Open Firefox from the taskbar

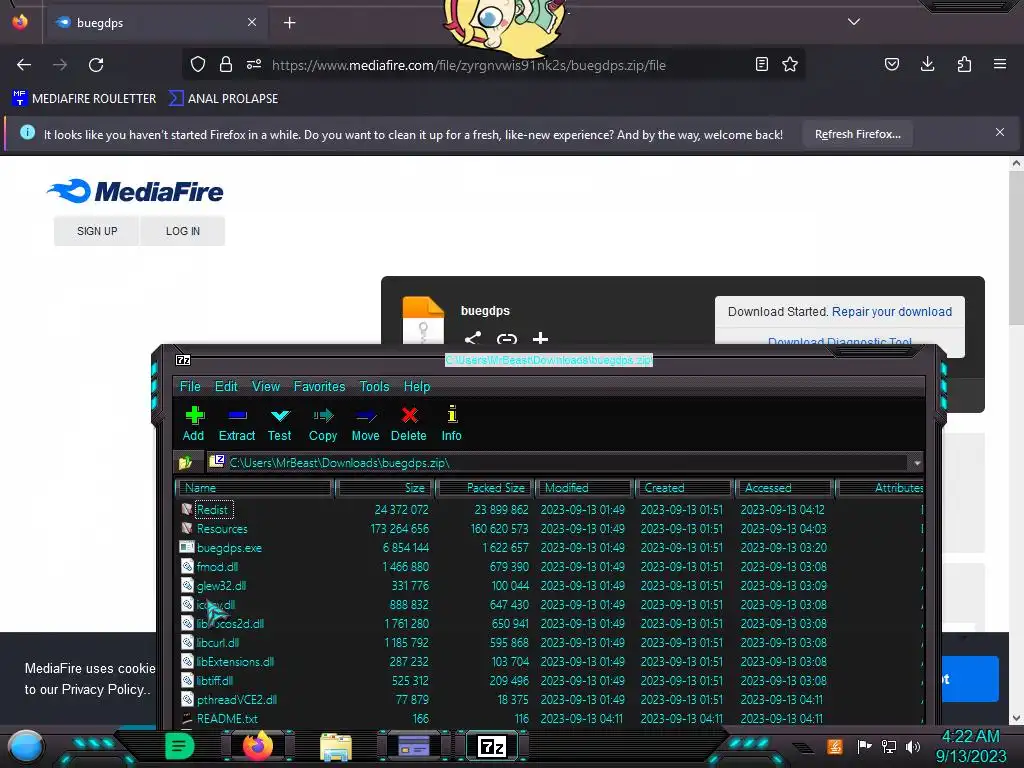point(258,746)
